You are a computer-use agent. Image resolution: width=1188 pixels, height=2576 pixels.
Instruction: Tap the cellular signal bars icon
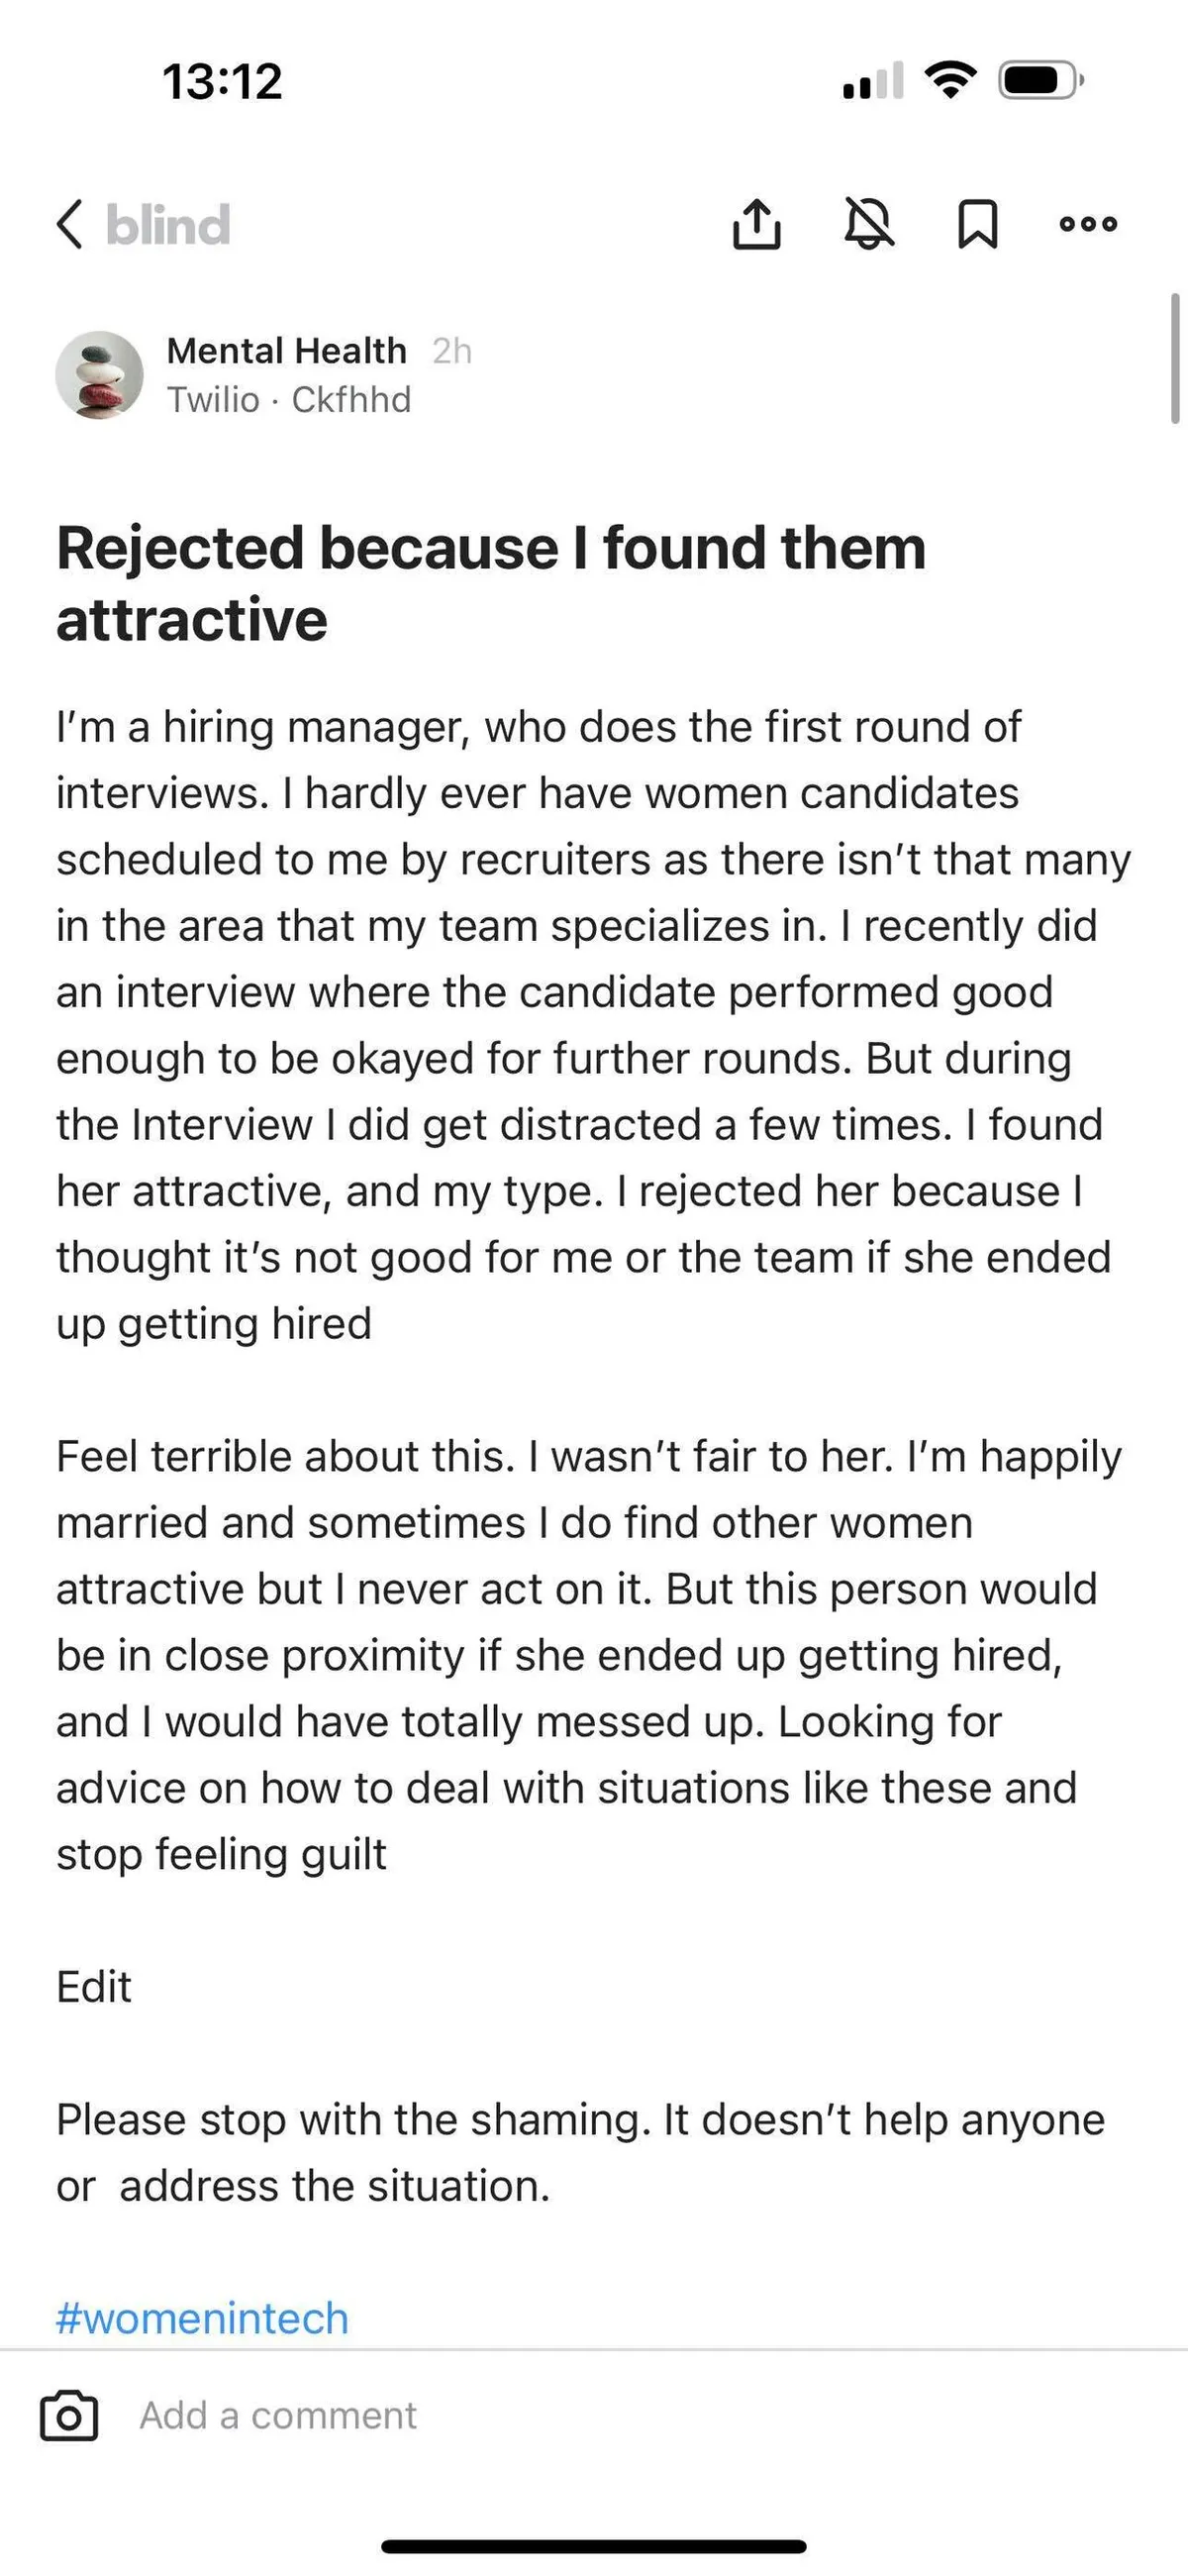click(873, 81)
